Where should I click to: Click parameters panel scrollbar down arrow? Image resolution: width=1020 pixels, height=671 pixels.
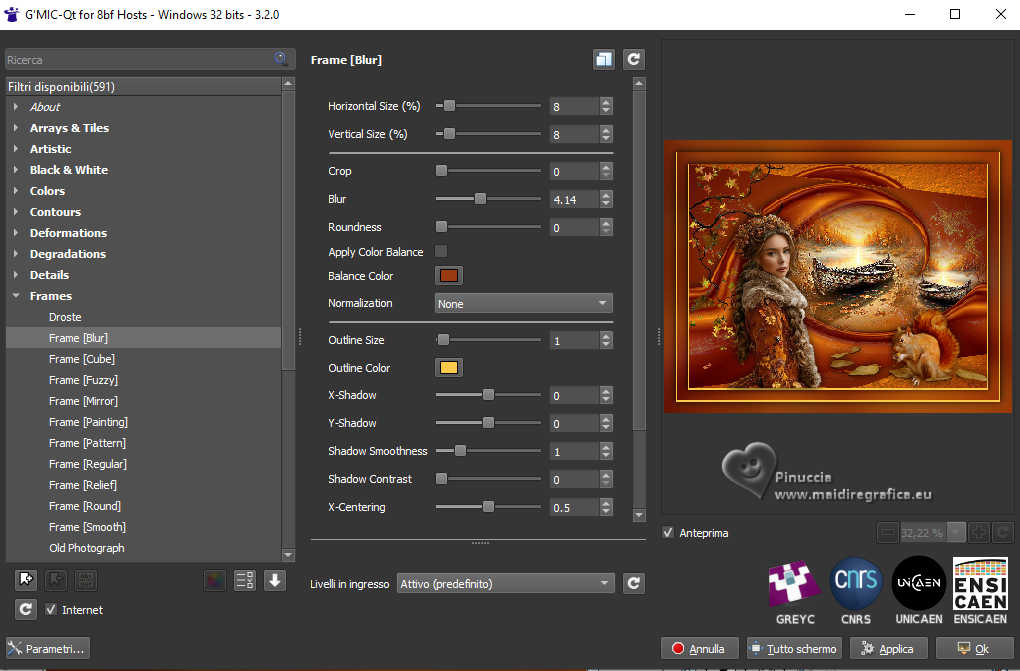[639, 515]
